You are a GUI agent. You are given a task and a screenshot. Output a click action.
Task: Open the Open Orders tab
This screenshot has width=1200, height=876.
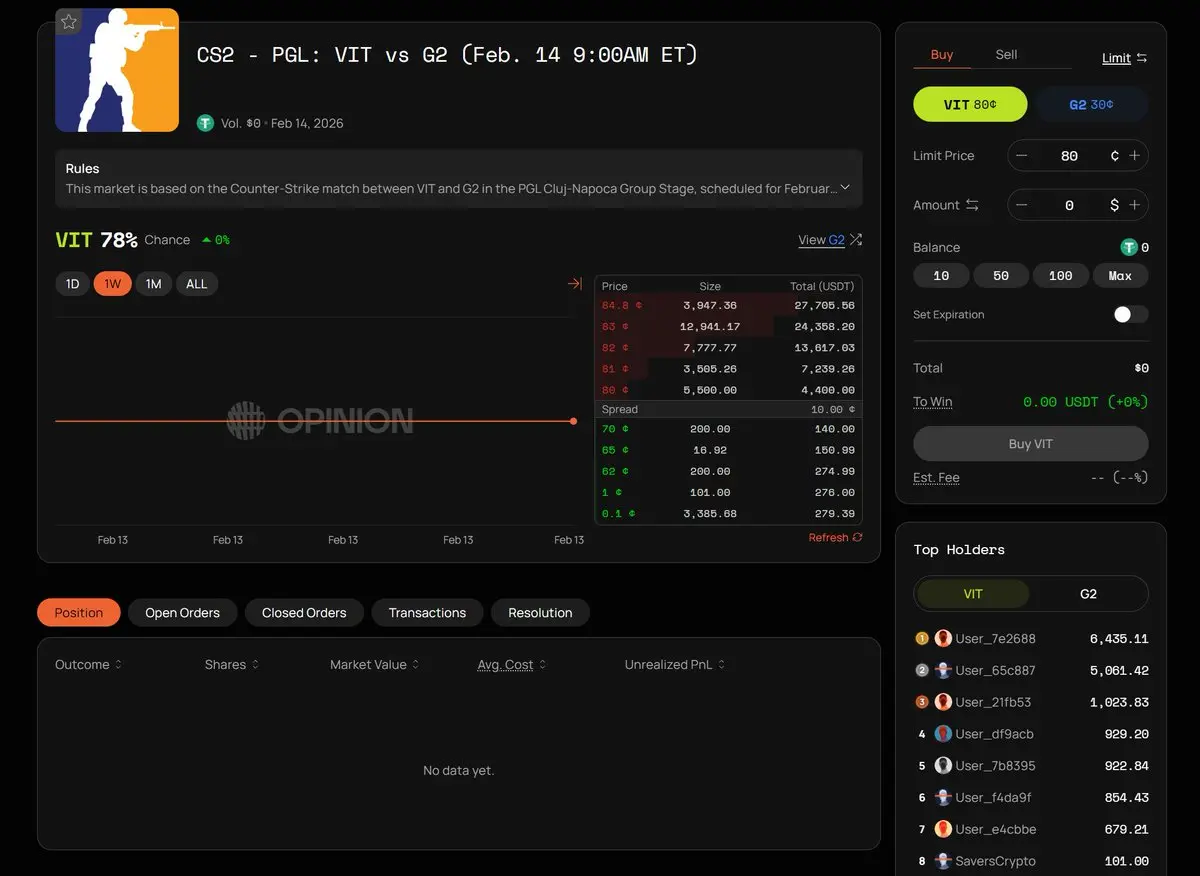click(182, 613)
